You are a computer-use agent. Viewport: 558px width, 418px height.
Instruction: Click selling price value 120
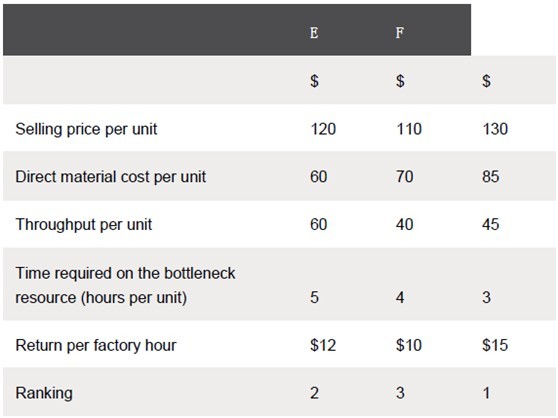pos(323,129)
